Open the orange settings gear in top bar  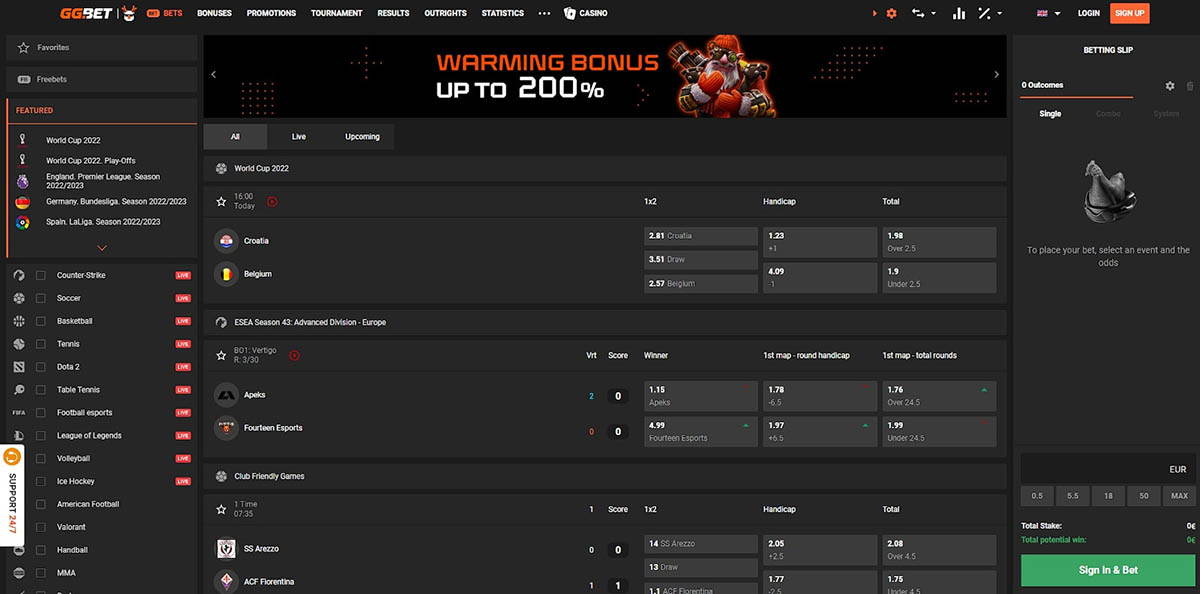[891, 13]
